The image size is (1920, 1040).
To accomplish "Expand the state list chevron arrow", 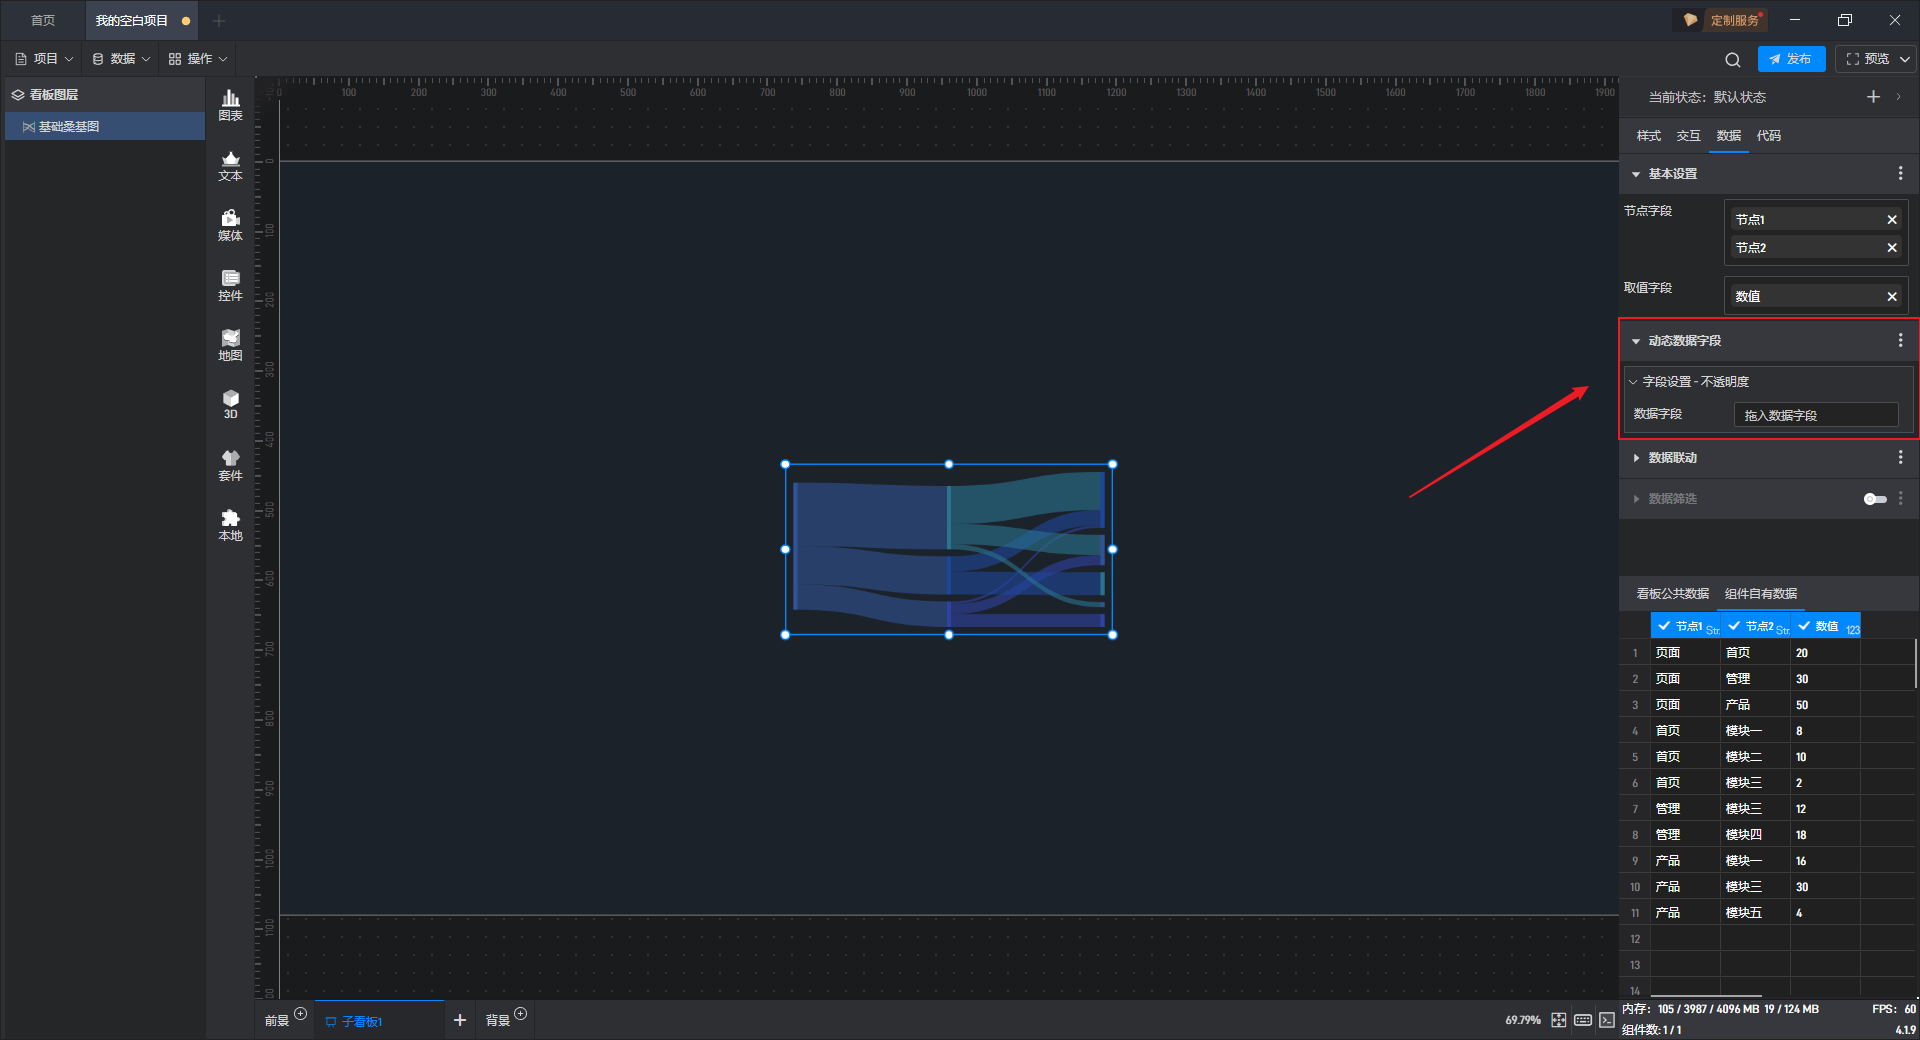I will (x=1898, y=97).
